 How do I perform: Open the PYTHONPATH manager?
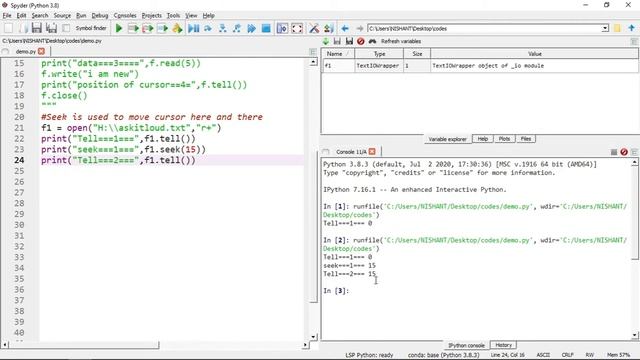coord(328,28)
